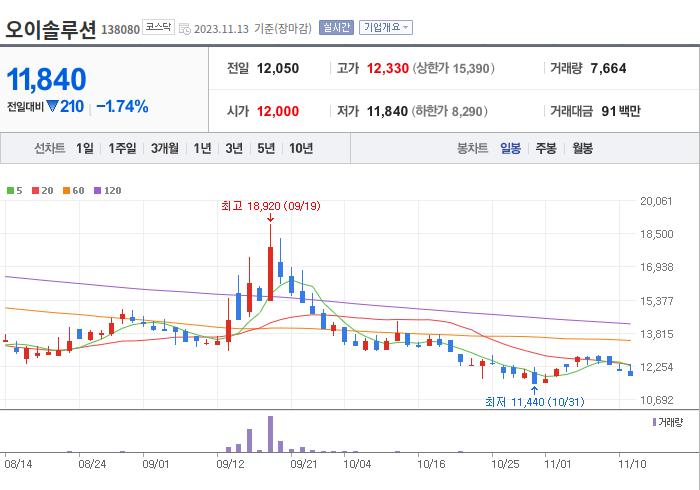This screenshot has height=490, width=700.
Task: Select the 3년 line chart tab
Action: pos(234,148)
